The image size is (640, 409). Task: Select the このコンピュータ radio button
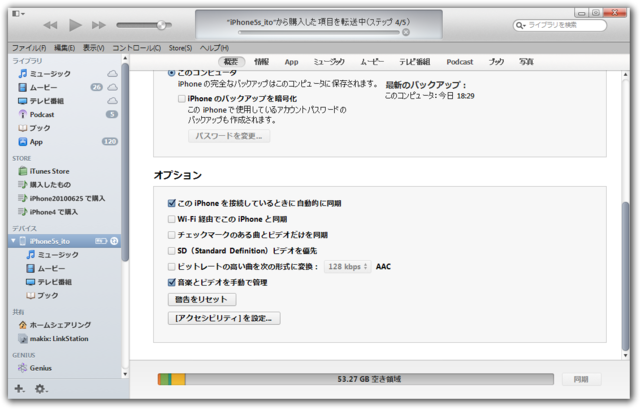tap(171, 73)
